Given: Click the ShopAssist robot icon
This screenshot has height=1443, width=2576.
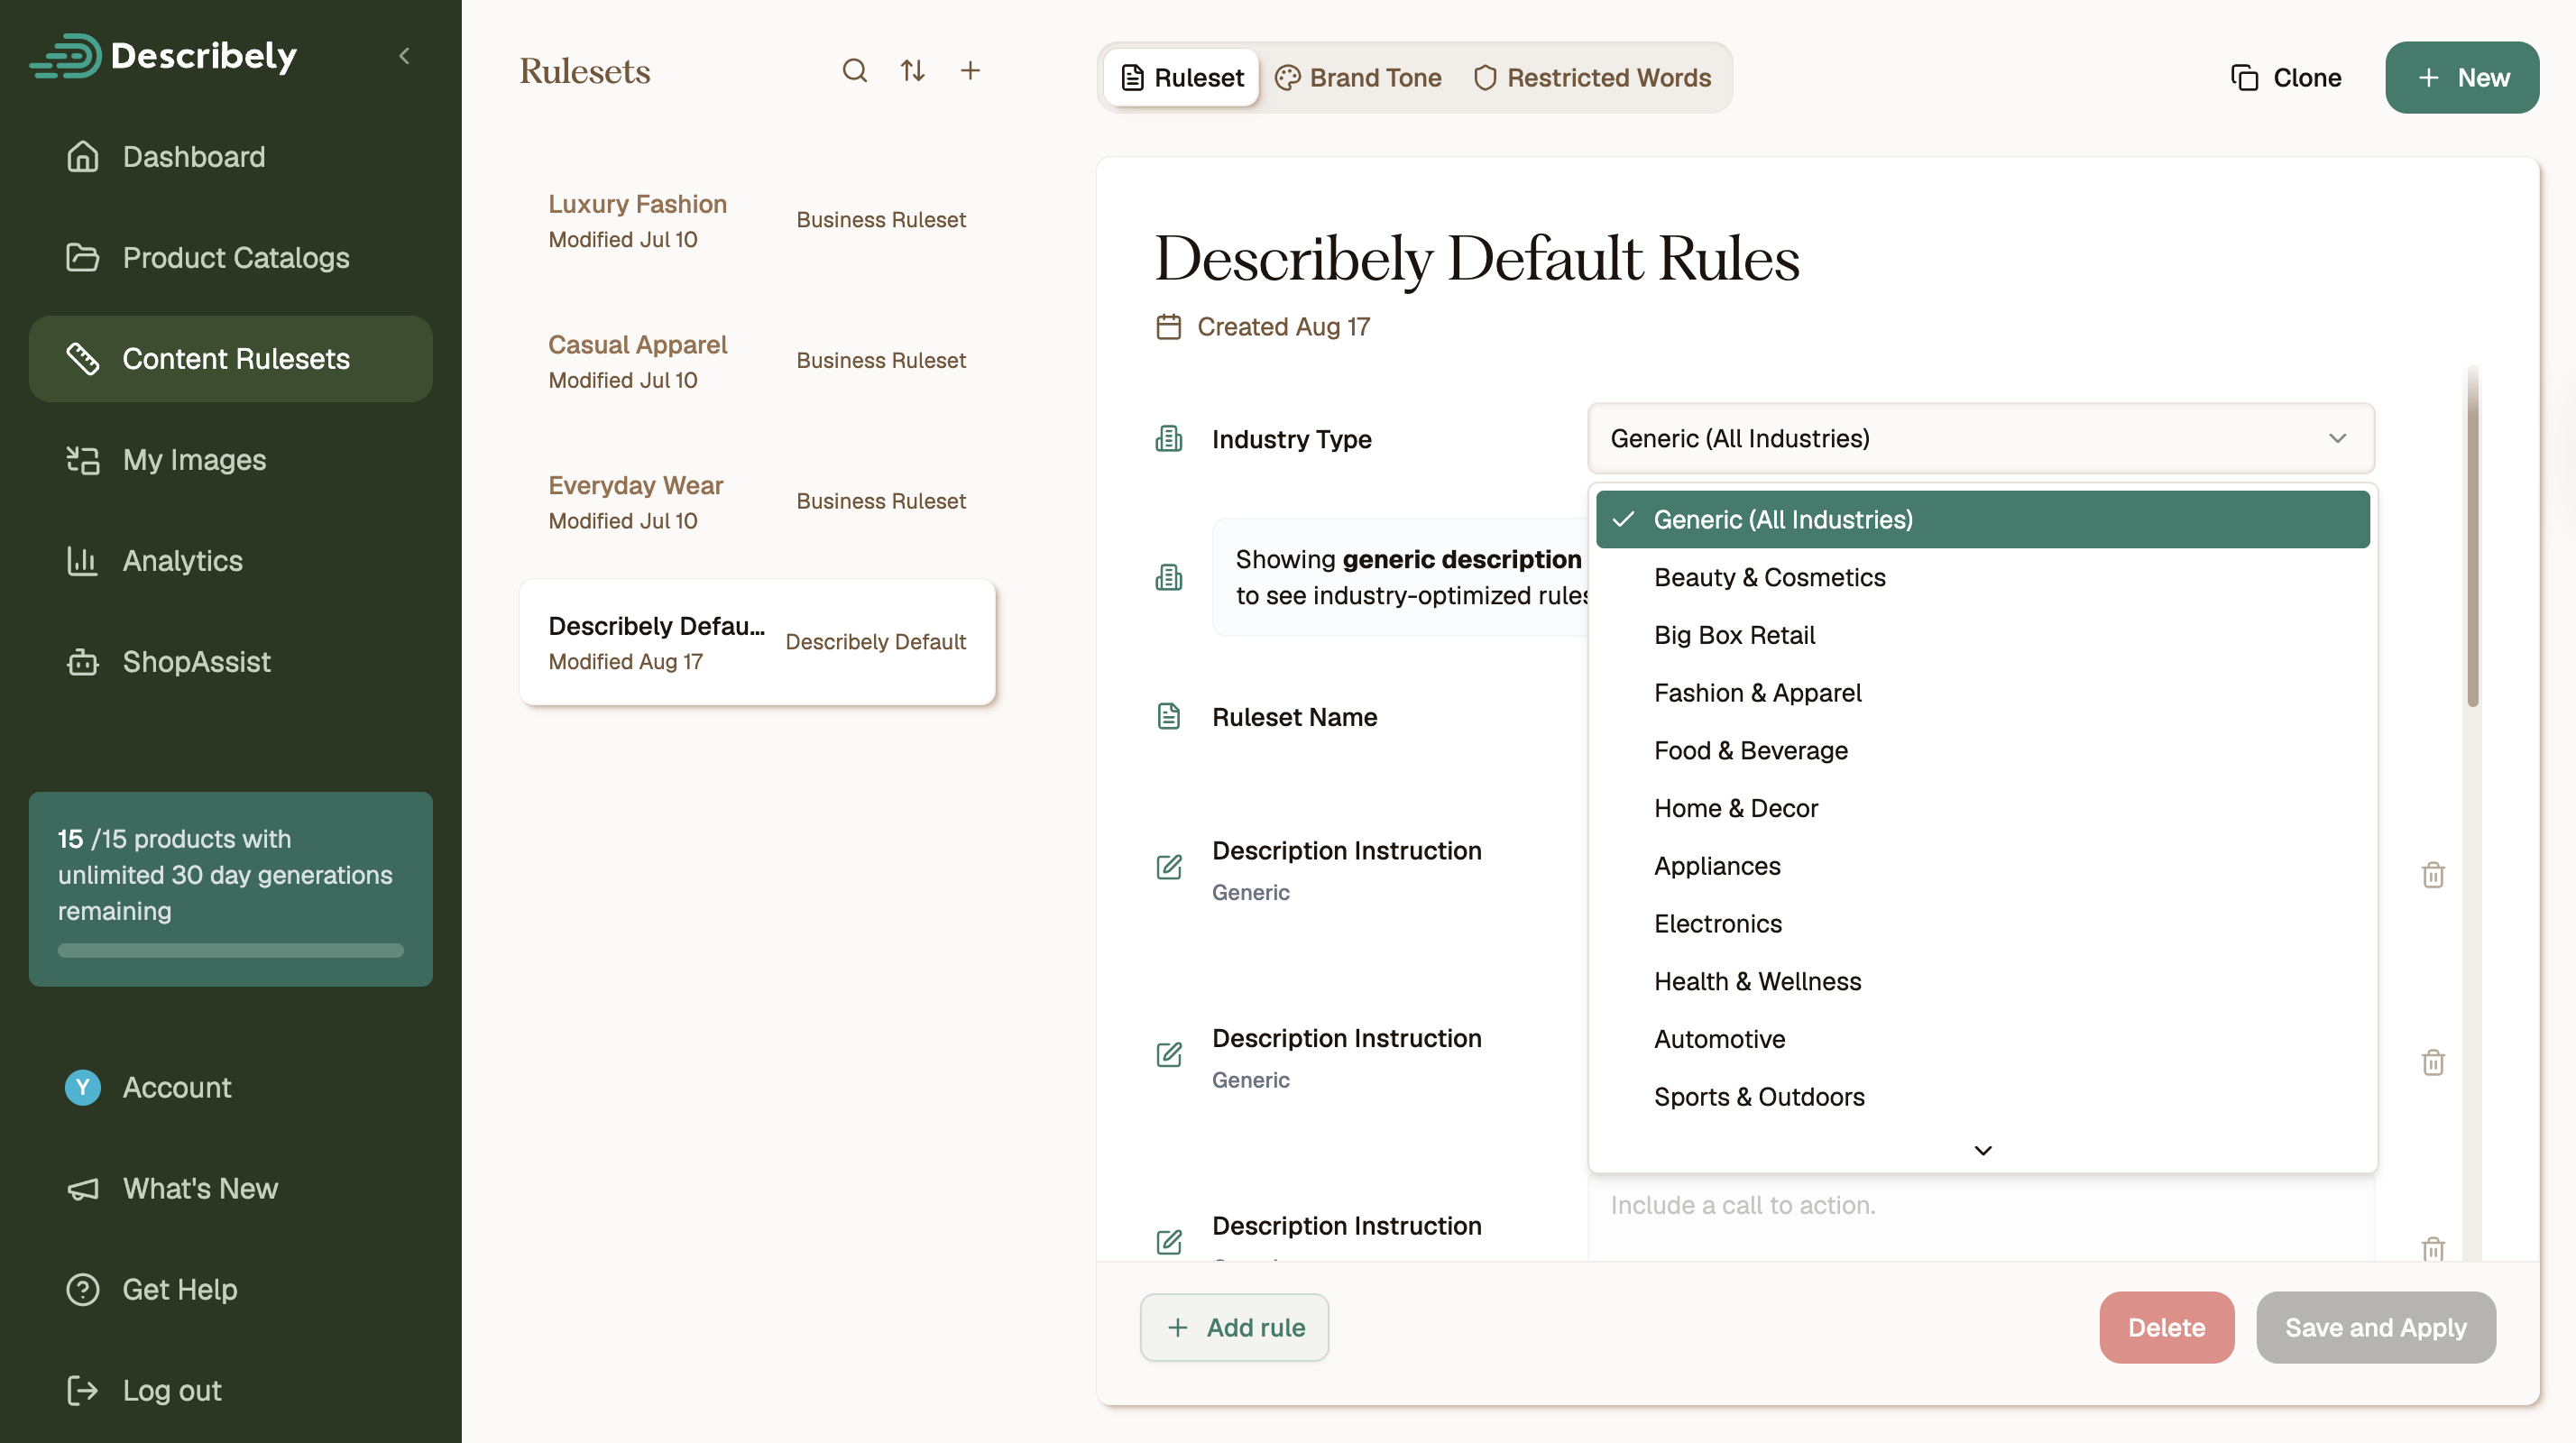Looking at the screenshot, I should [x=83, y=662].
